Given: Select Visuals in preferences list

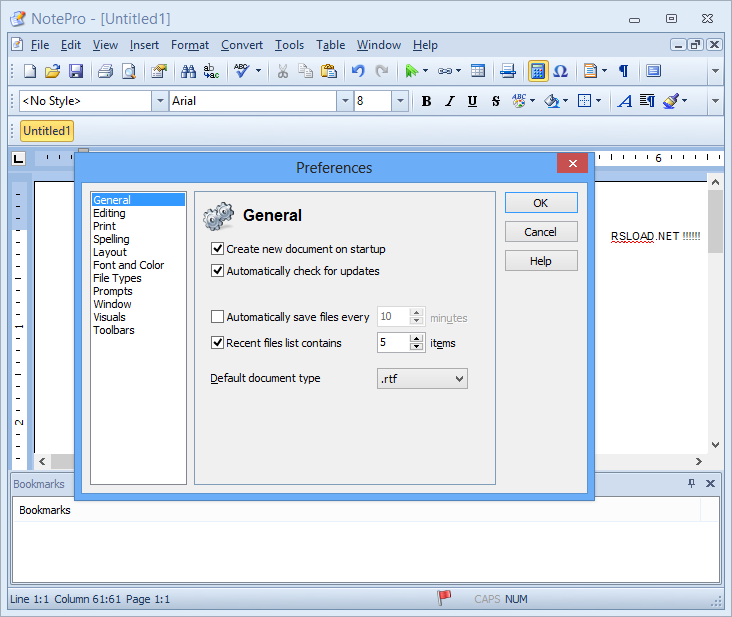Looking at the screenshot, I should pos(109,317).
